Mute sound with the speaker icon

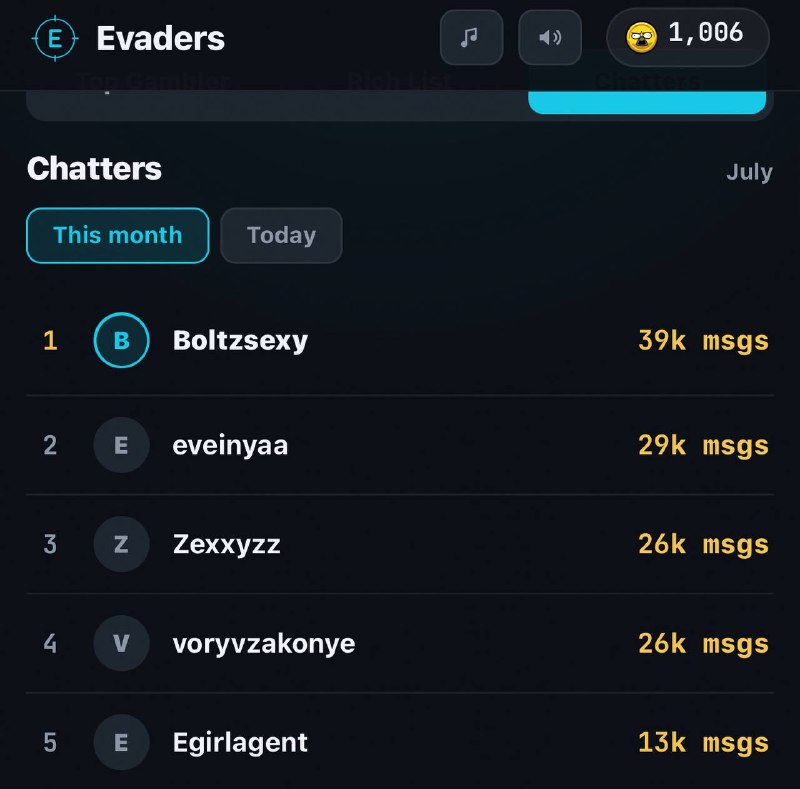550,37
